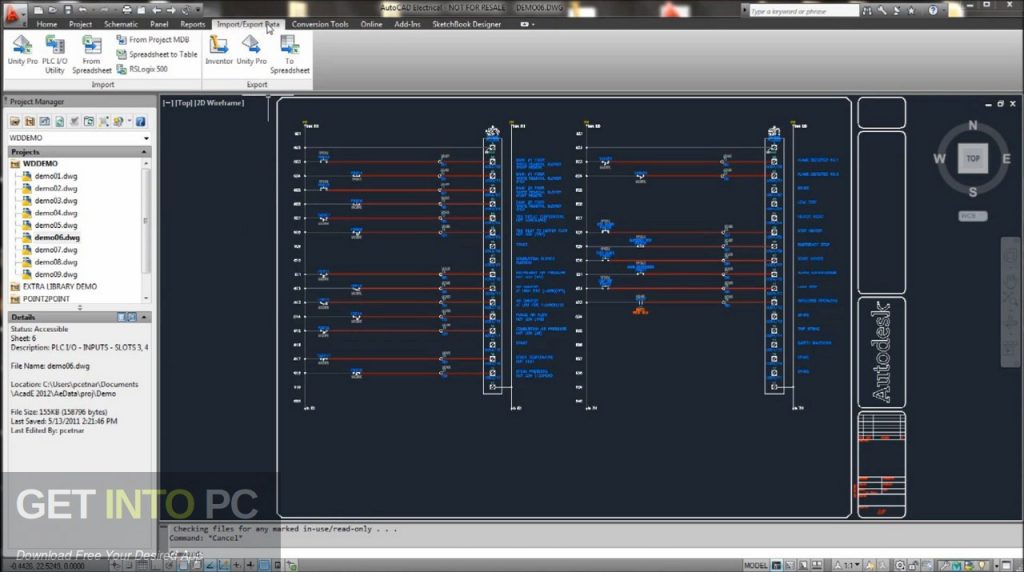Select the Conversion Tools tab
Viewport: 1024px width, 572px height.
pos(320,24)
